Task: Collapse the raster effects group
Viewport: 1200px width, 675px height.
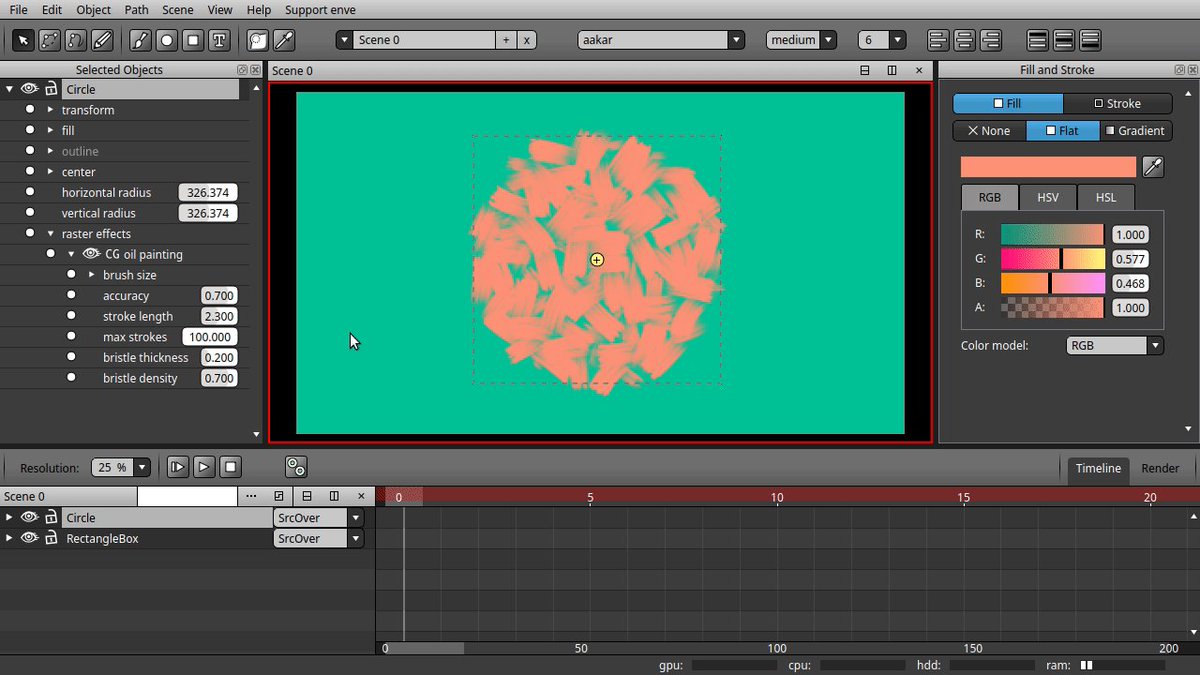Action: click(50, 234)
